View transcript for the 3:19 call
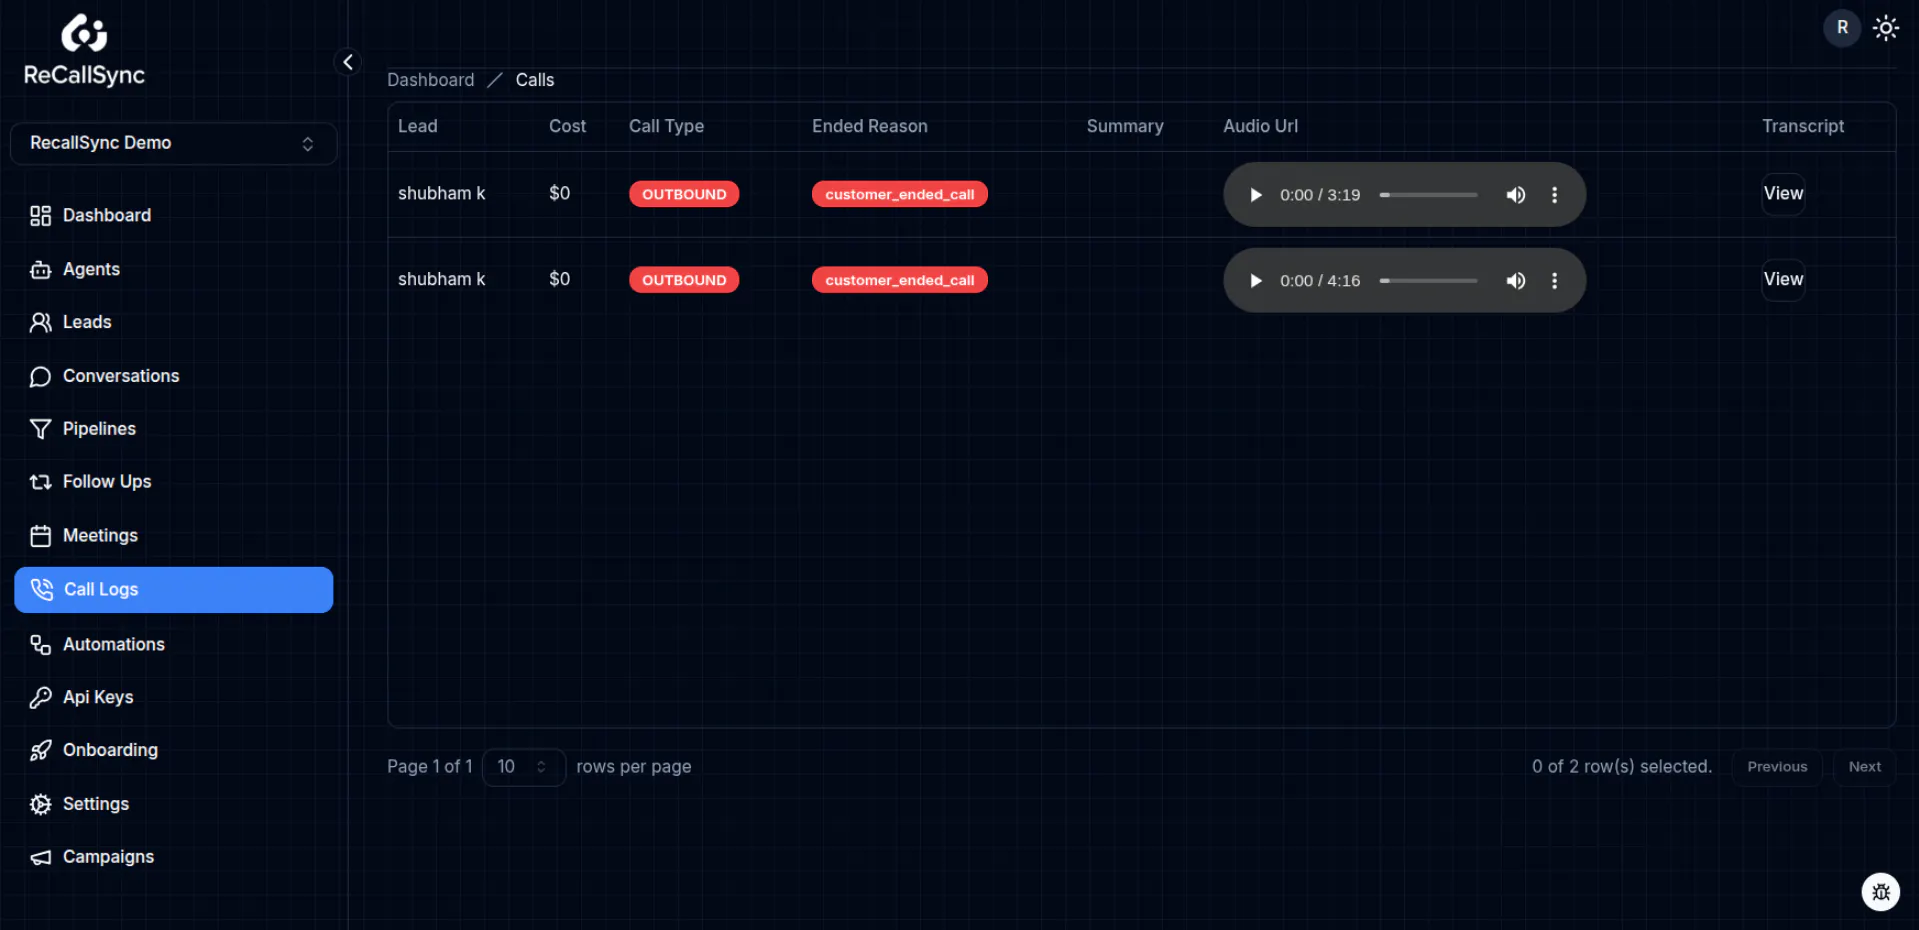Image resolution: width=1919 pixels, height=930 pixels. click(x=1783, y=194)
